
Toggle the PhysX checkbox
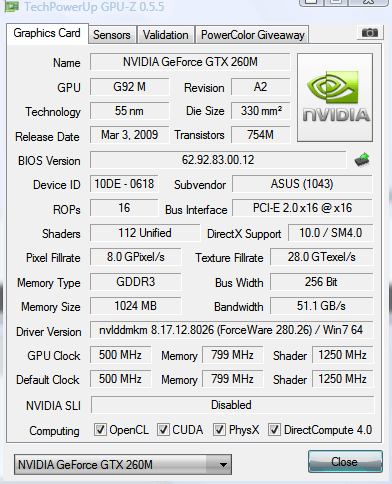pyautogui.click(x=219, y=429)
